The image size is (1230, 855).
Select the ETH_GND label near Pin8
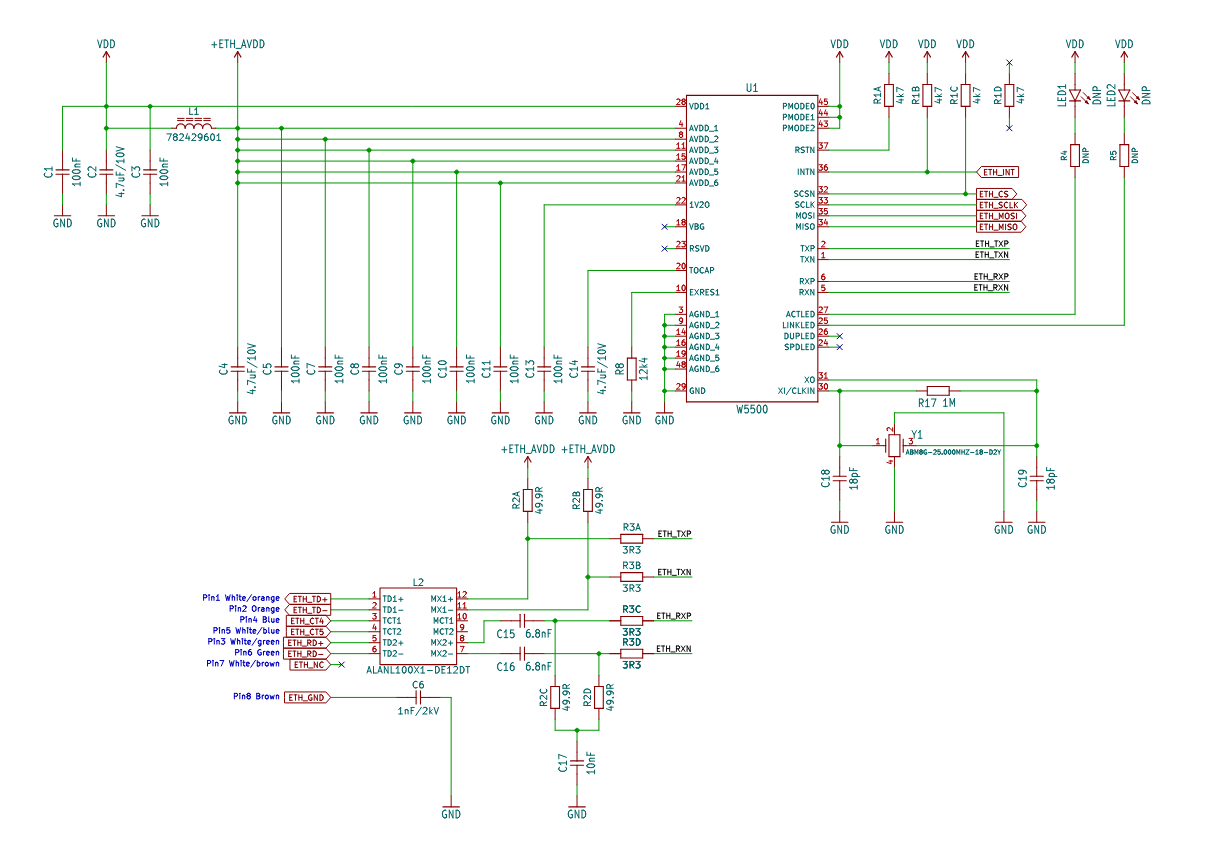[306, 697]
